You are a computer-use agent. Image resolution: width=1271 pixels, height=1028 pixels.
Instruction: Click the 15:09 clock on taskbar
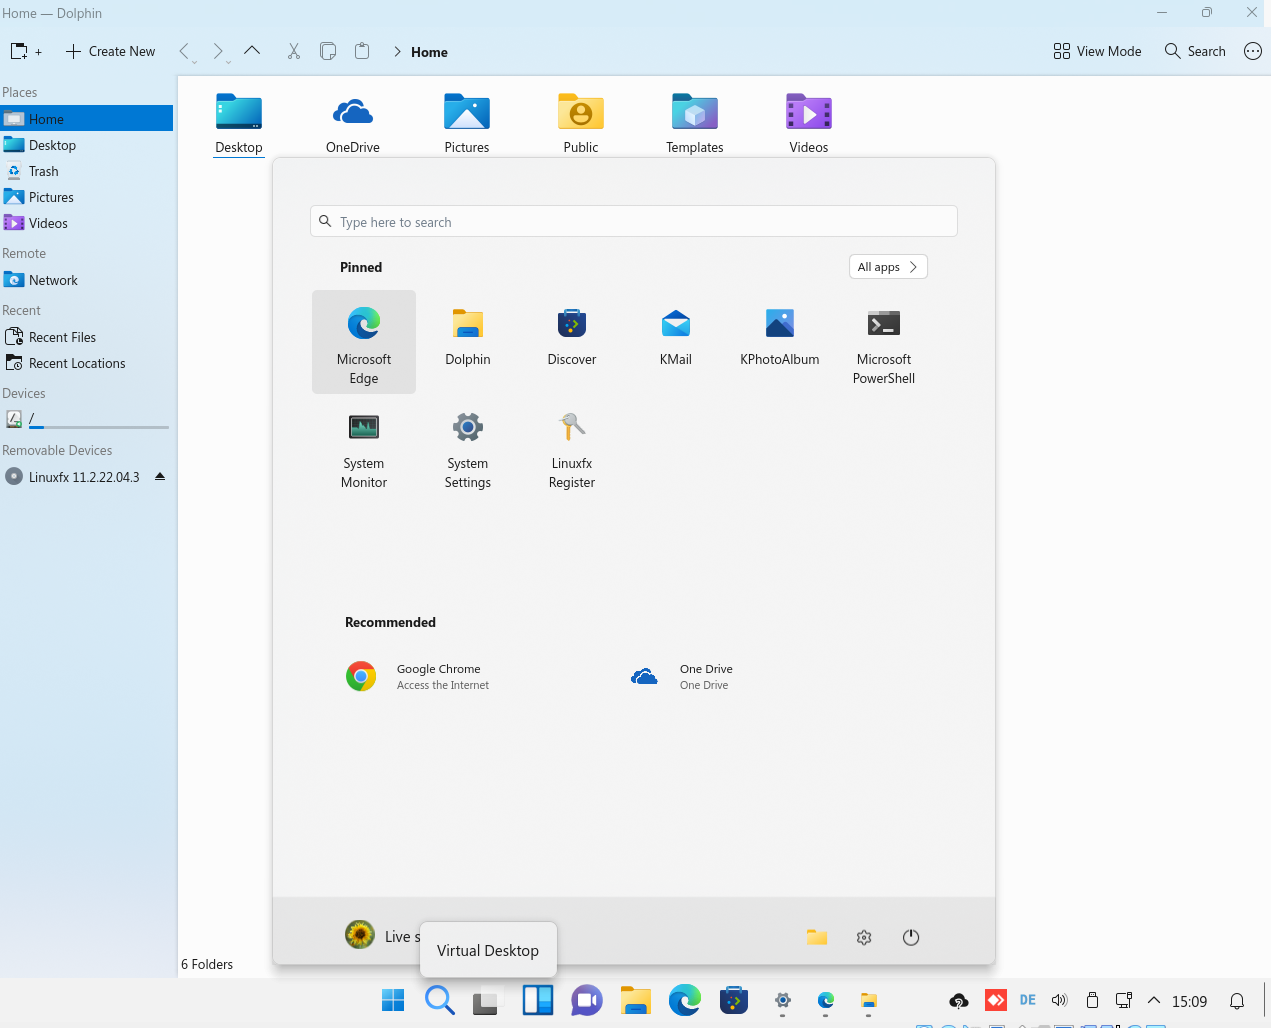(1190, 1001)
